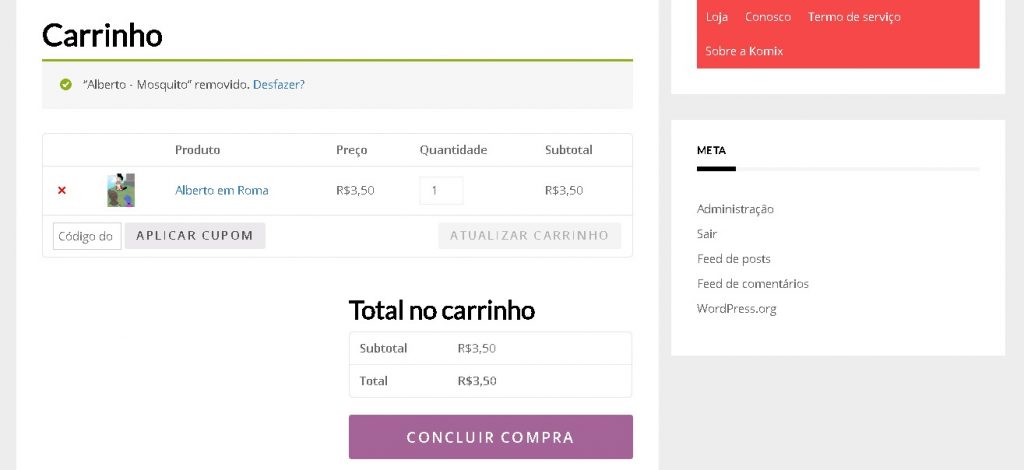Image resolution: width=1024 pixels, height=470 pixels.
Task: Select Sobre a Komix menu item
Action: pyautogui.click(x=744, y=51)
